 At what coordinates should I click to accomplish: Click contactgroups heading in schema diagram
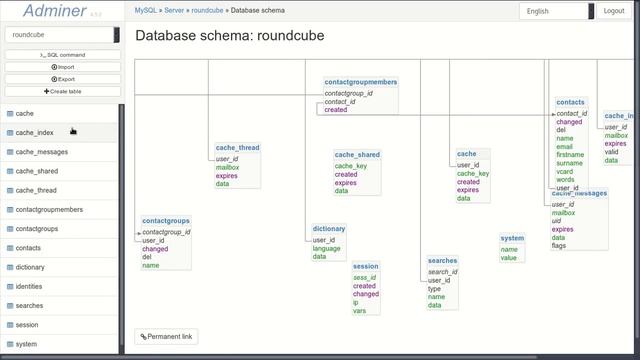click(166, 220)
